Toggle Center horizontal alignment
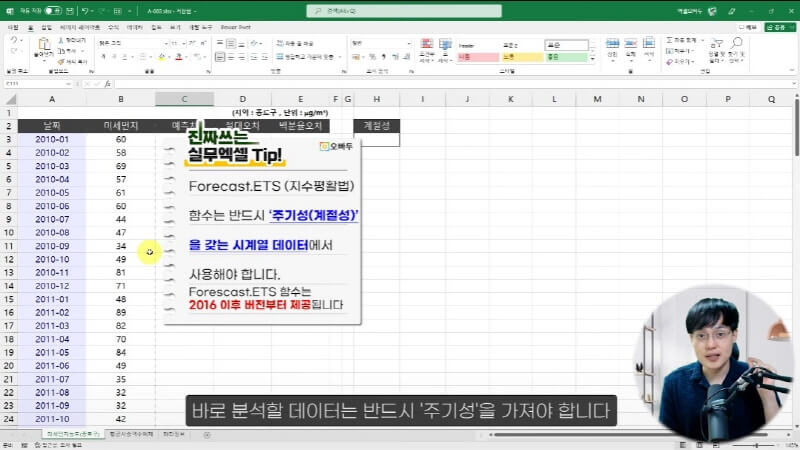This screenshot has width=800, height=450. (x=231, y=57)
